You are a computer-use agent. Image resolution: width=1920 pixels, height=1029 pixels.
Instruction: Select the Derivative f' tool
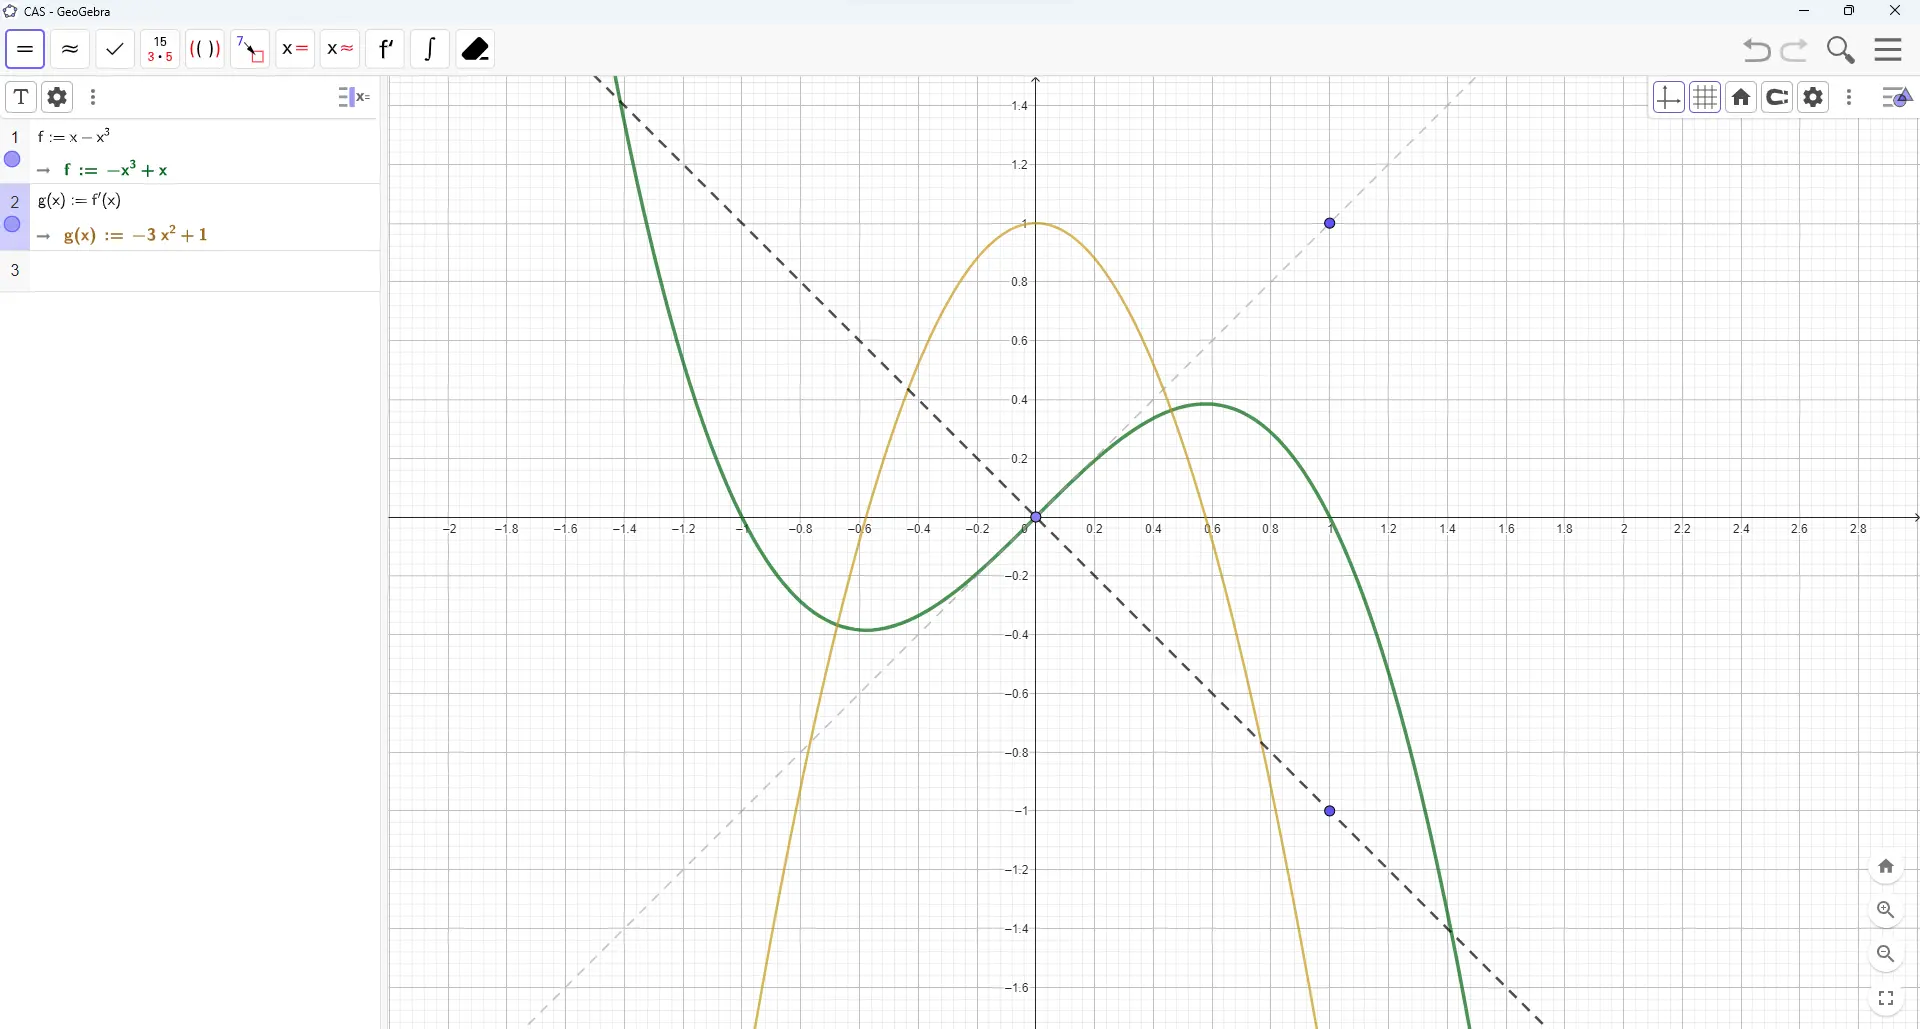[x=386, y=49]
